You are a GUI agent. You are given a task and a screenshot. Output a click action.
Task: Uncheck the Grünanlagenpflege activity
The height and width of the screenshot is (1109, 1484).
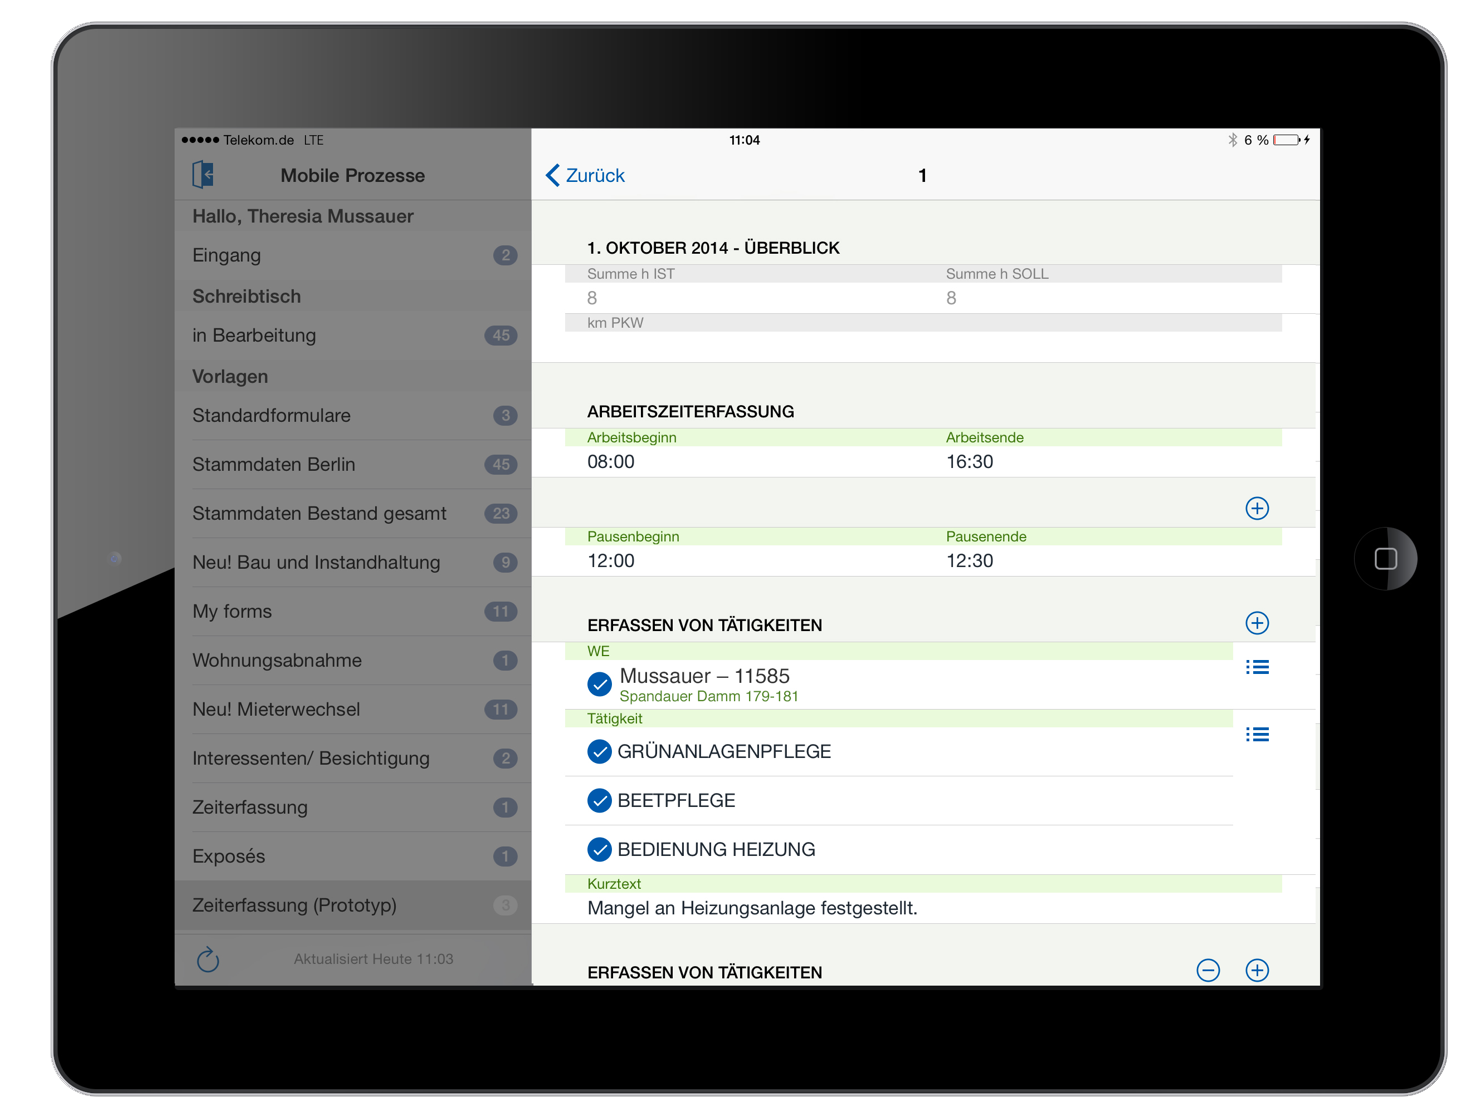(599, 752)
